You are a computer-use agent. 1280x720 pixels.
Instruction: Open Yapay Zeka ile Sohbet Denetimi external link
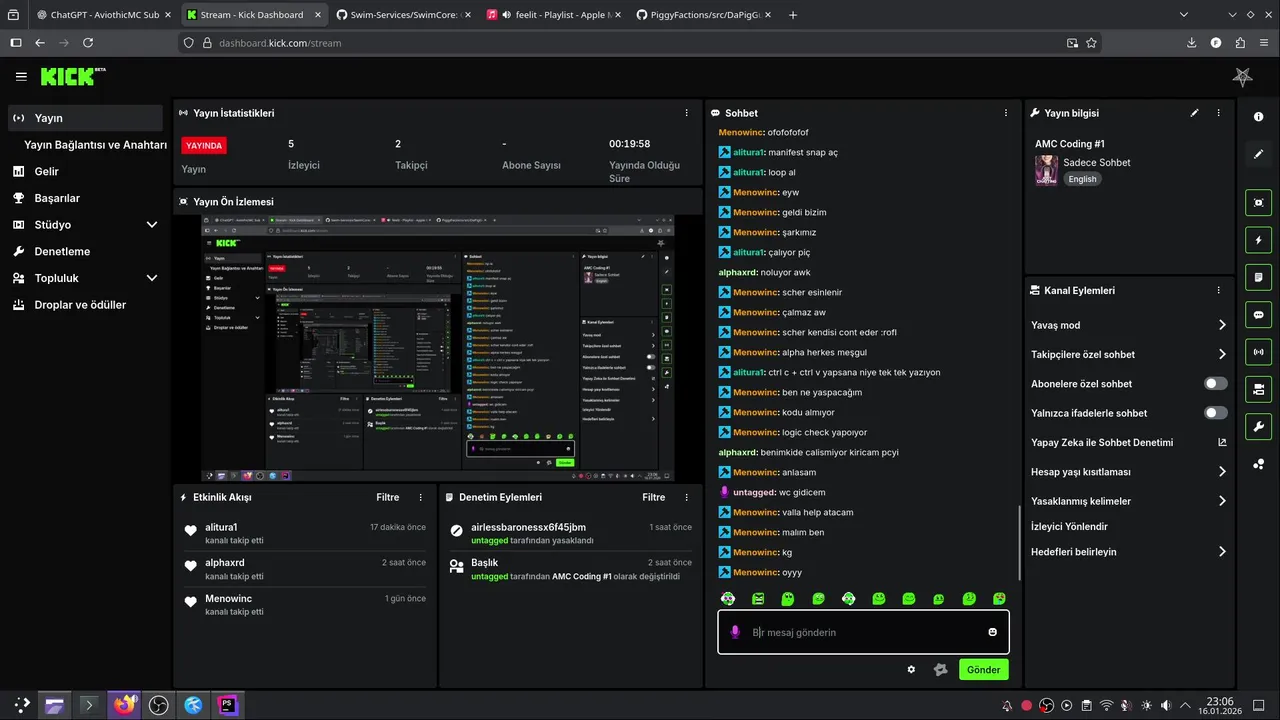pos(1222,442)
